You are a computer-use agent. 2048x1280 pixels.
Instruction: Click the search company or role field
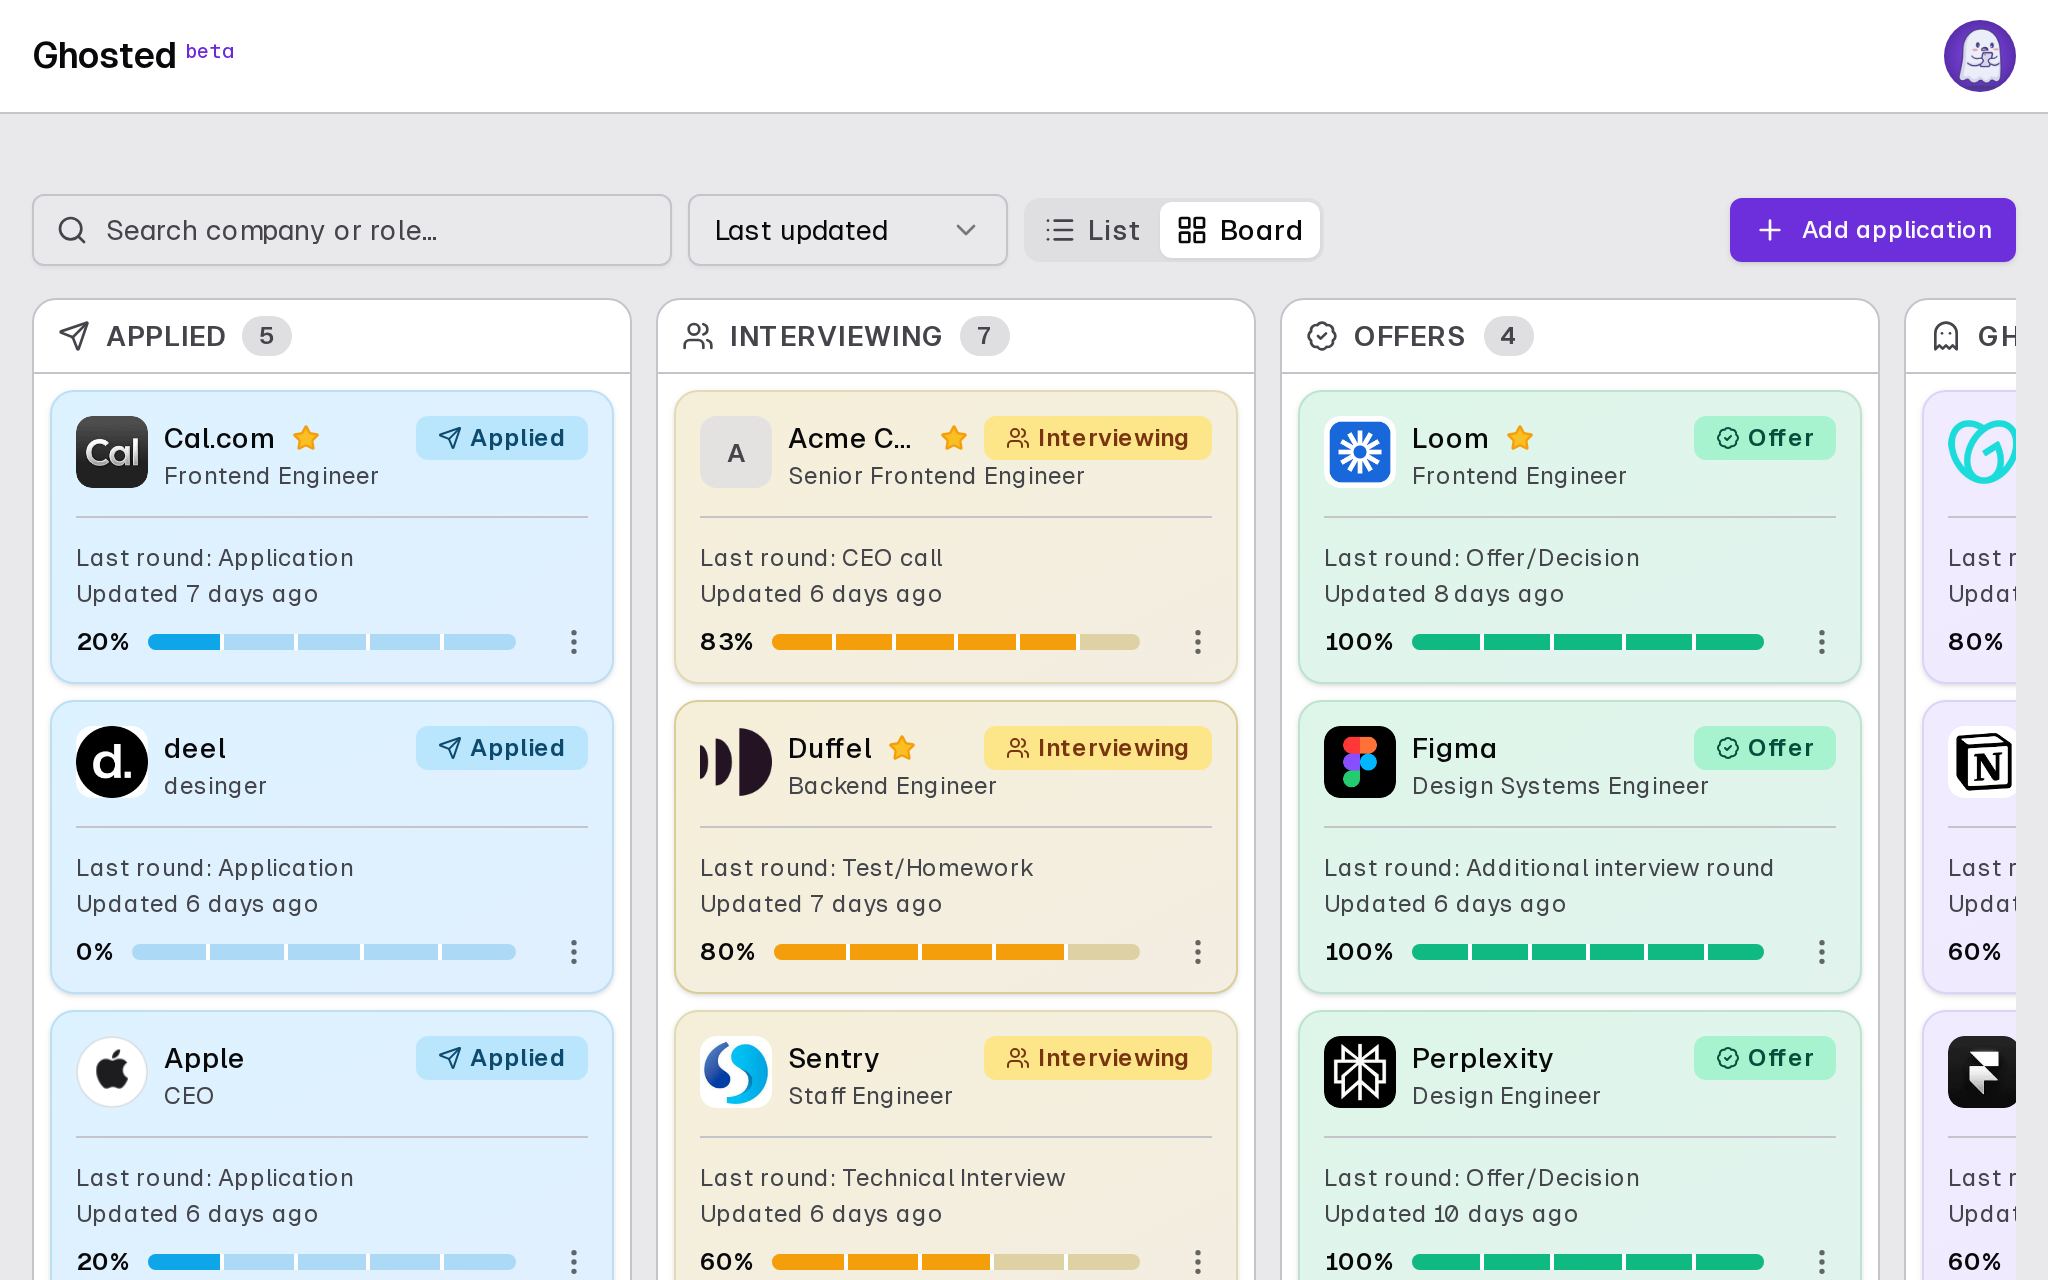[x=352, y=230]
